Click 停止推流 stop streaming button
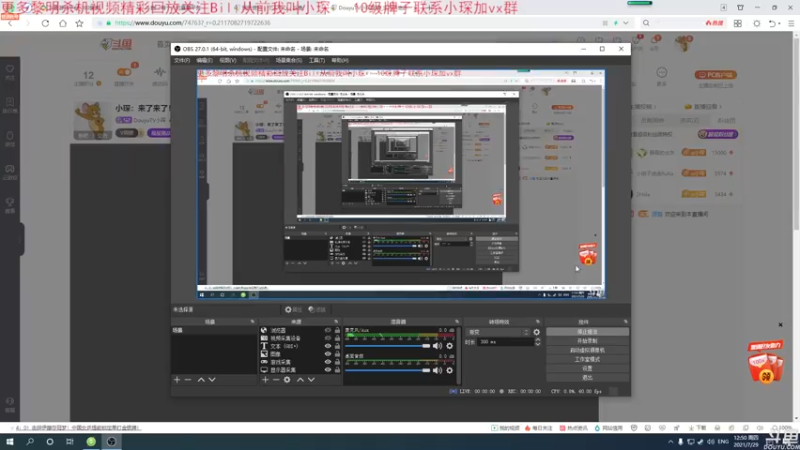The height and width of the screenshot is (450, 800). click(587, 332)
